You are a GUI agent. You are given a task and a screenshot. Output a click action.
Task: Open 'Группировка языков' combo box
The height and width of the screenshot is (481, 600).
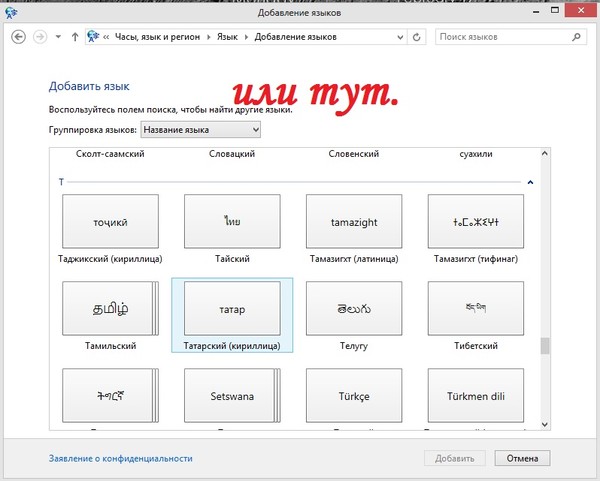(x=201, y=130)
